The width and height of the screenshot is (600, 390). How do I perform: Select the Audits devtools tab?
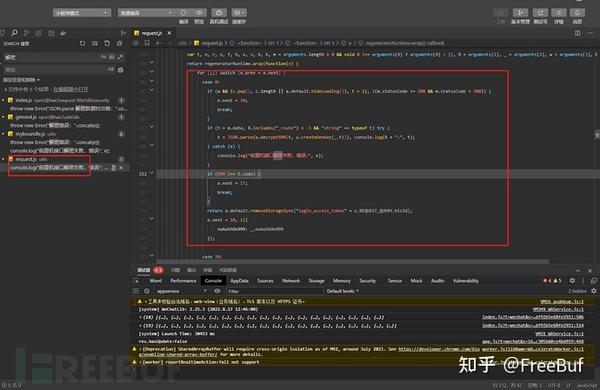pos(437,281)
